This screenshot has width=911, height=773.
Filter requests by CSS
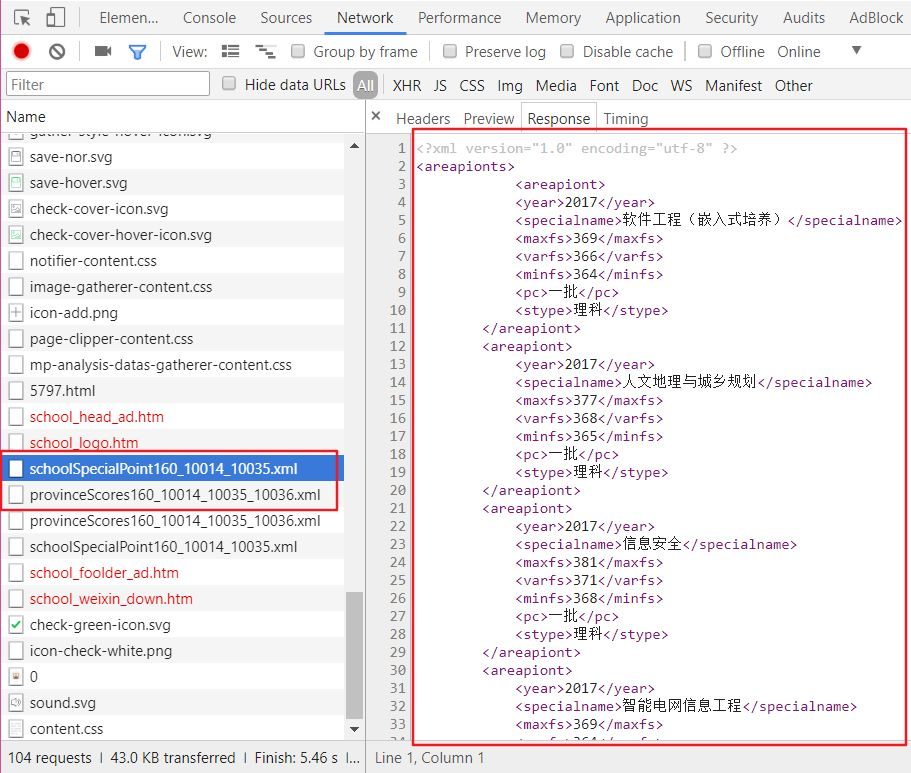pyautogui.click(x=472, y=85)
